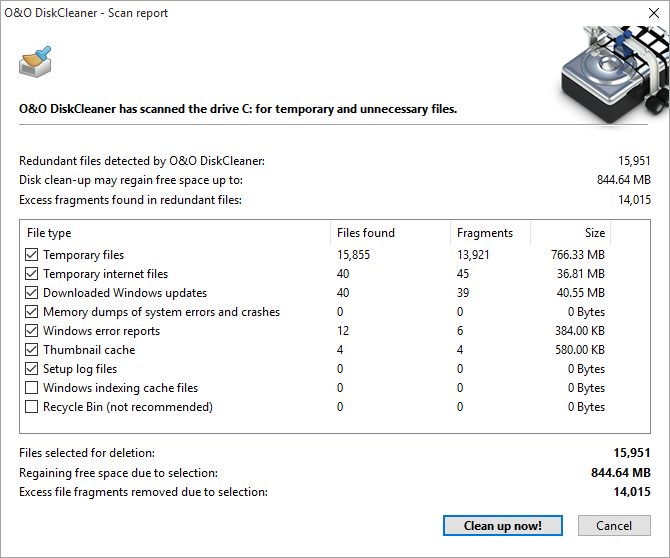Click 'Files selected for deletion:' label
This screenshot has height=558, width=670.
click(x=87, y=453)
